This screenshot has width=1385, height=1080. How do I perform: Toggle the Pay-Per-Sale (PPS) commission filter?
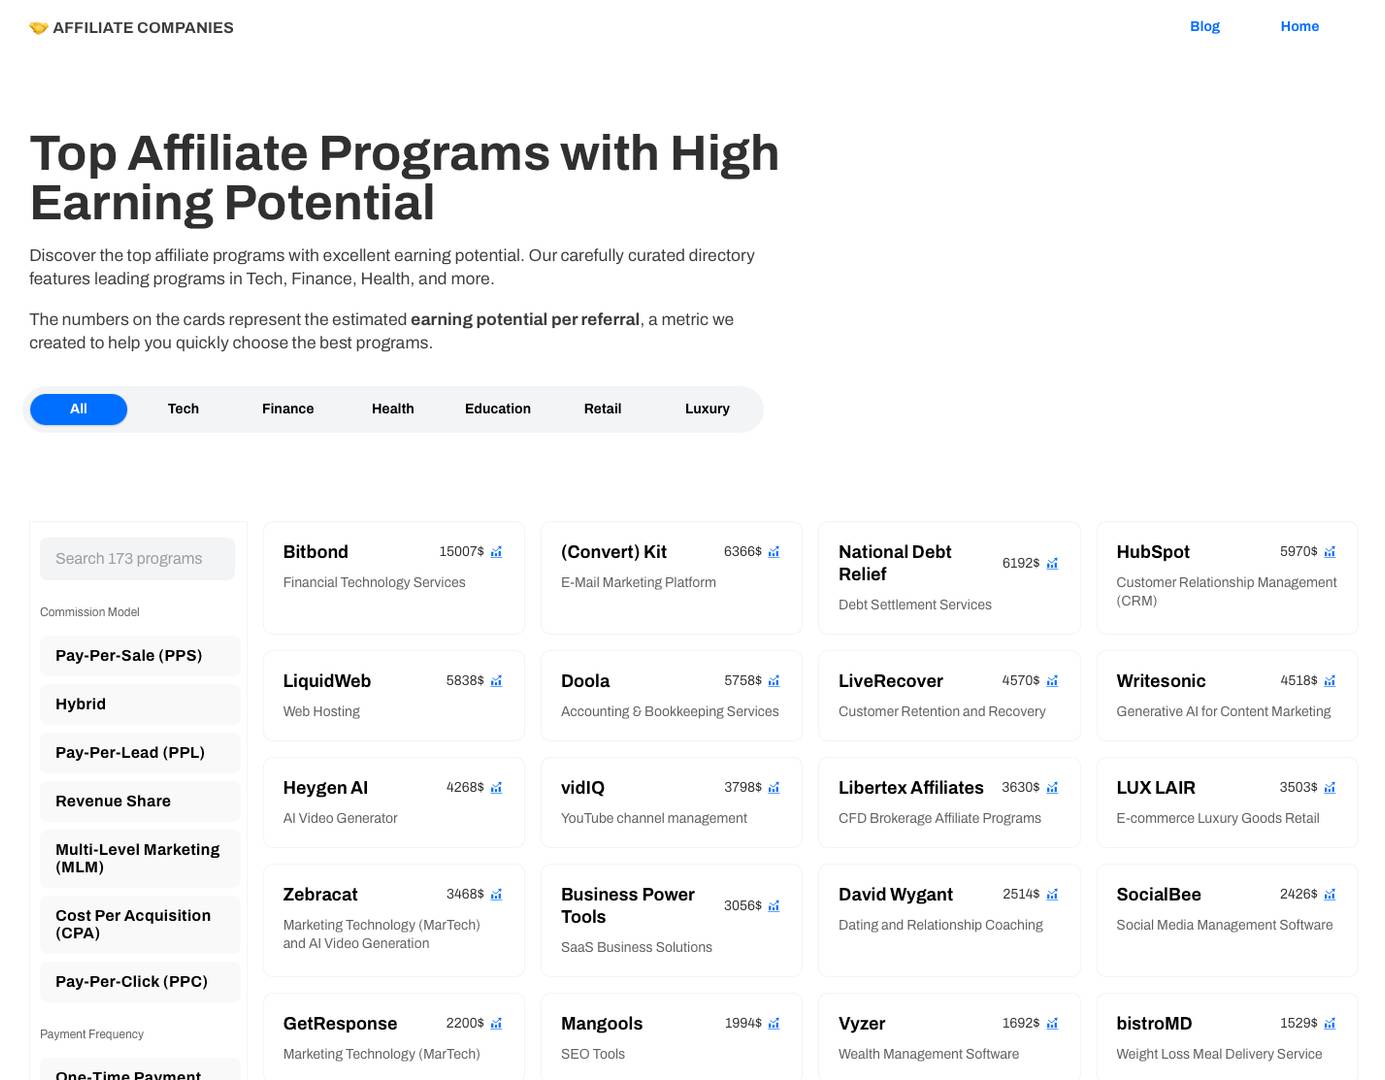point(140,655)
